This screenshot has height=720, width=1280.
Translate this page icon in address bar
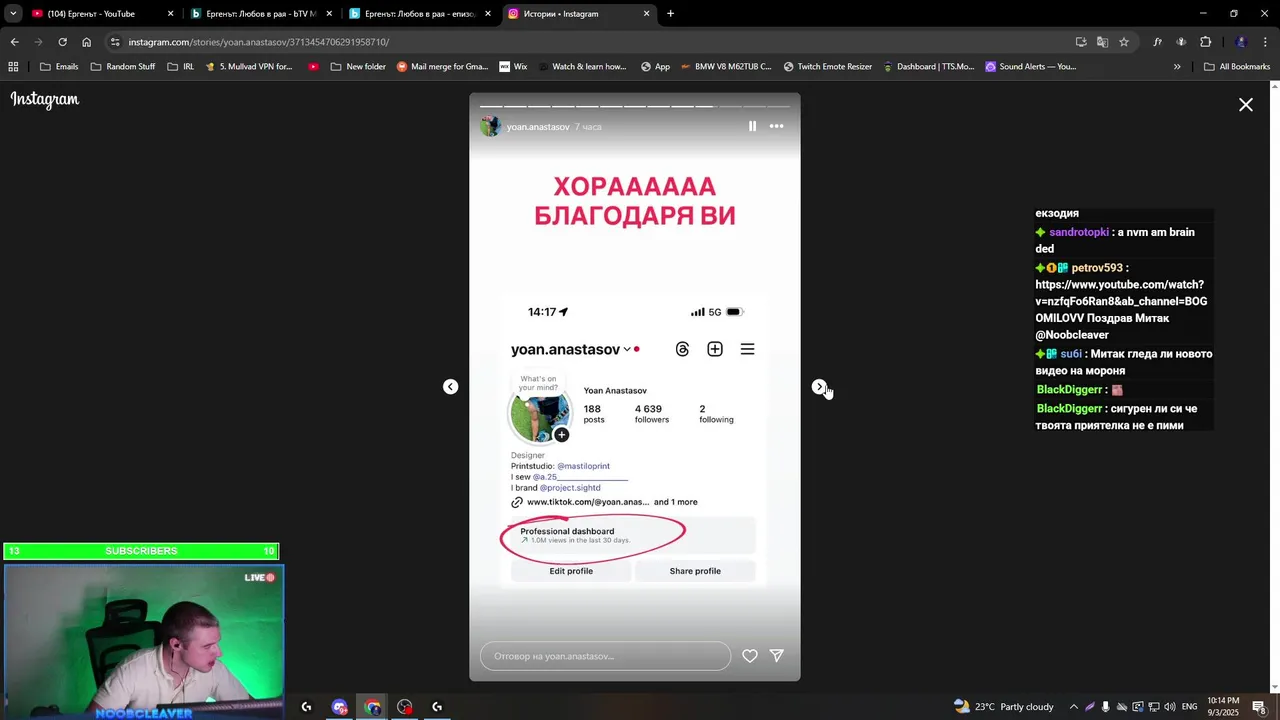click(x=1102, y=42)
